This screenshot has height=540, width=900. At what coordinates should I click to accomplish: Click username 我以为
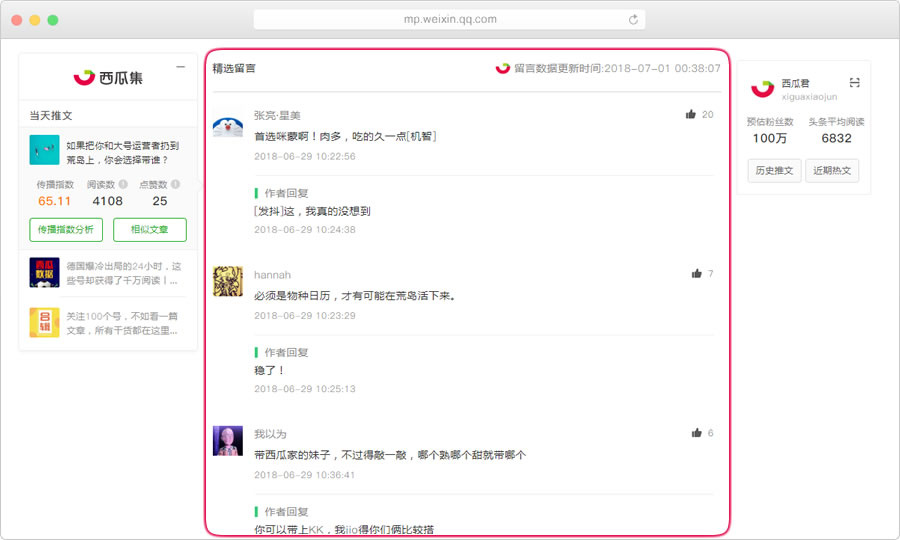pyautogui.click(x=270, y=434)
